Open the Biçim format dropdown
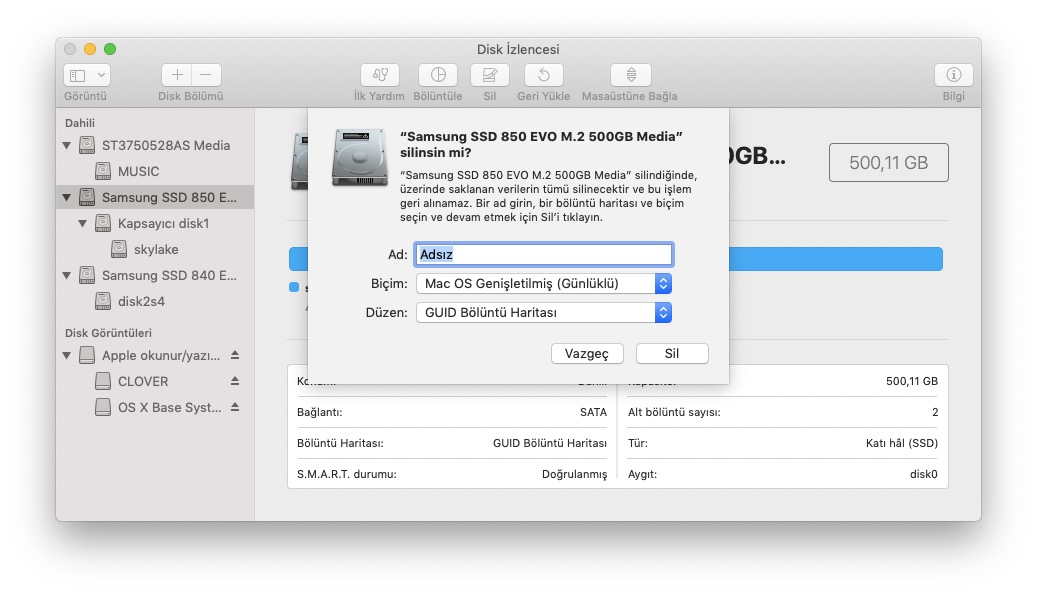Screen dimensions: 1037x595 (543, 284)
